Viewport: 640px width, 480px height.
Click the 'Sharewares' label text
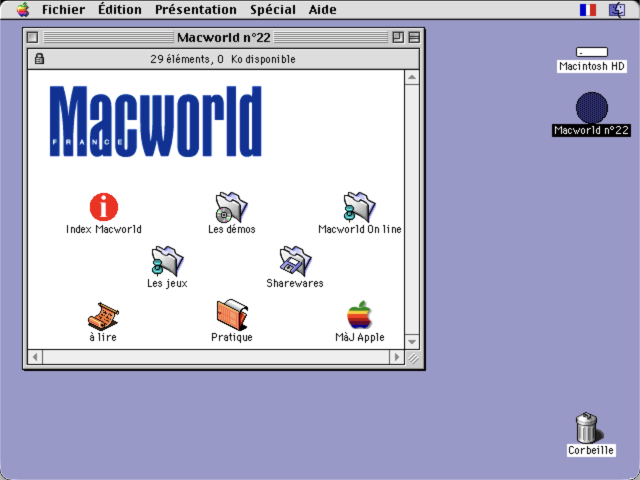coord(295,283)
